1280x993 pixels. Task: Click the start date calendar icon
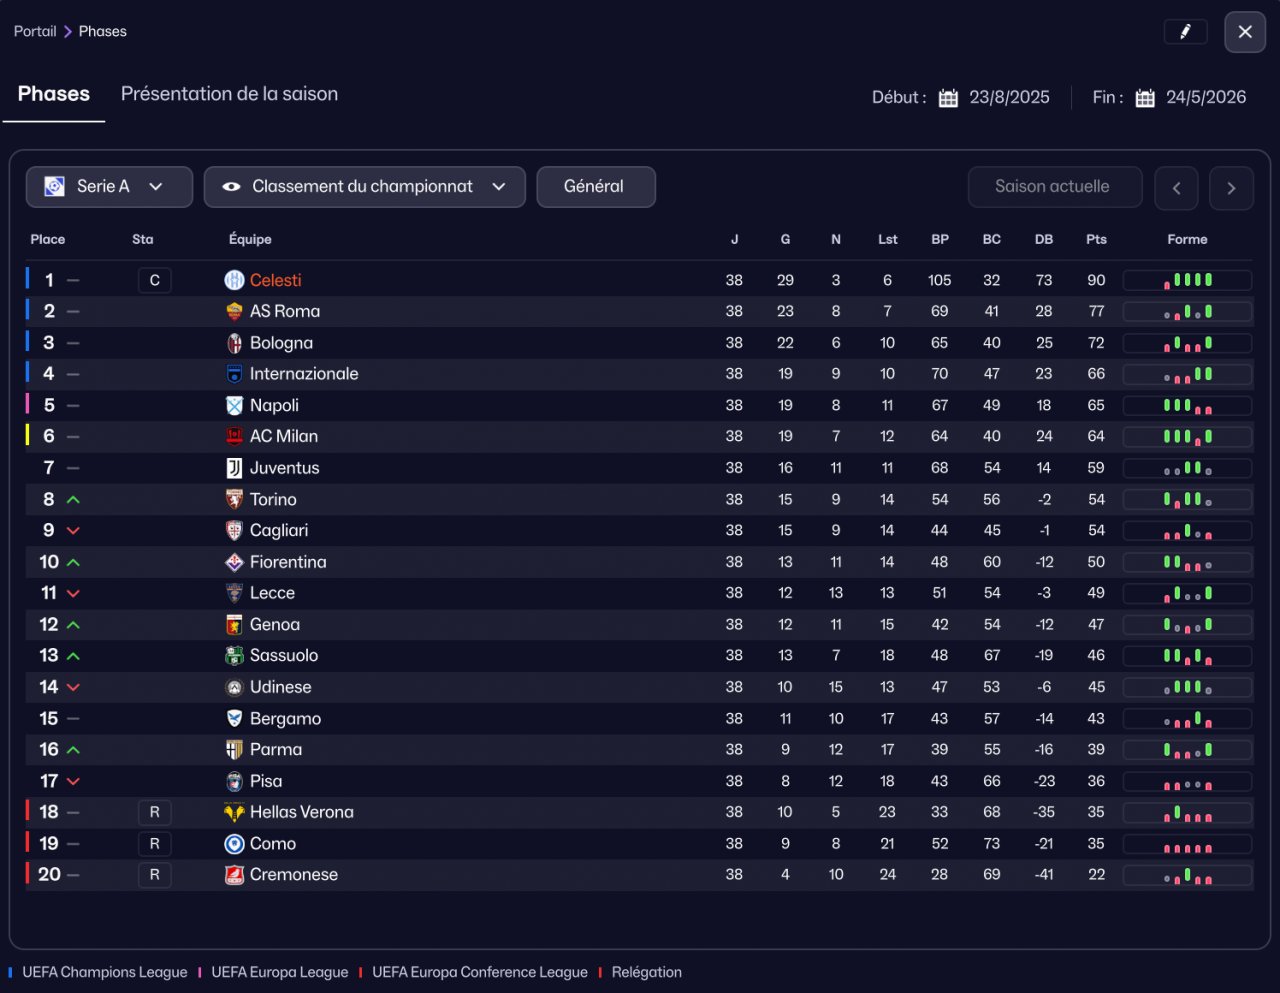tap(948, 98)
